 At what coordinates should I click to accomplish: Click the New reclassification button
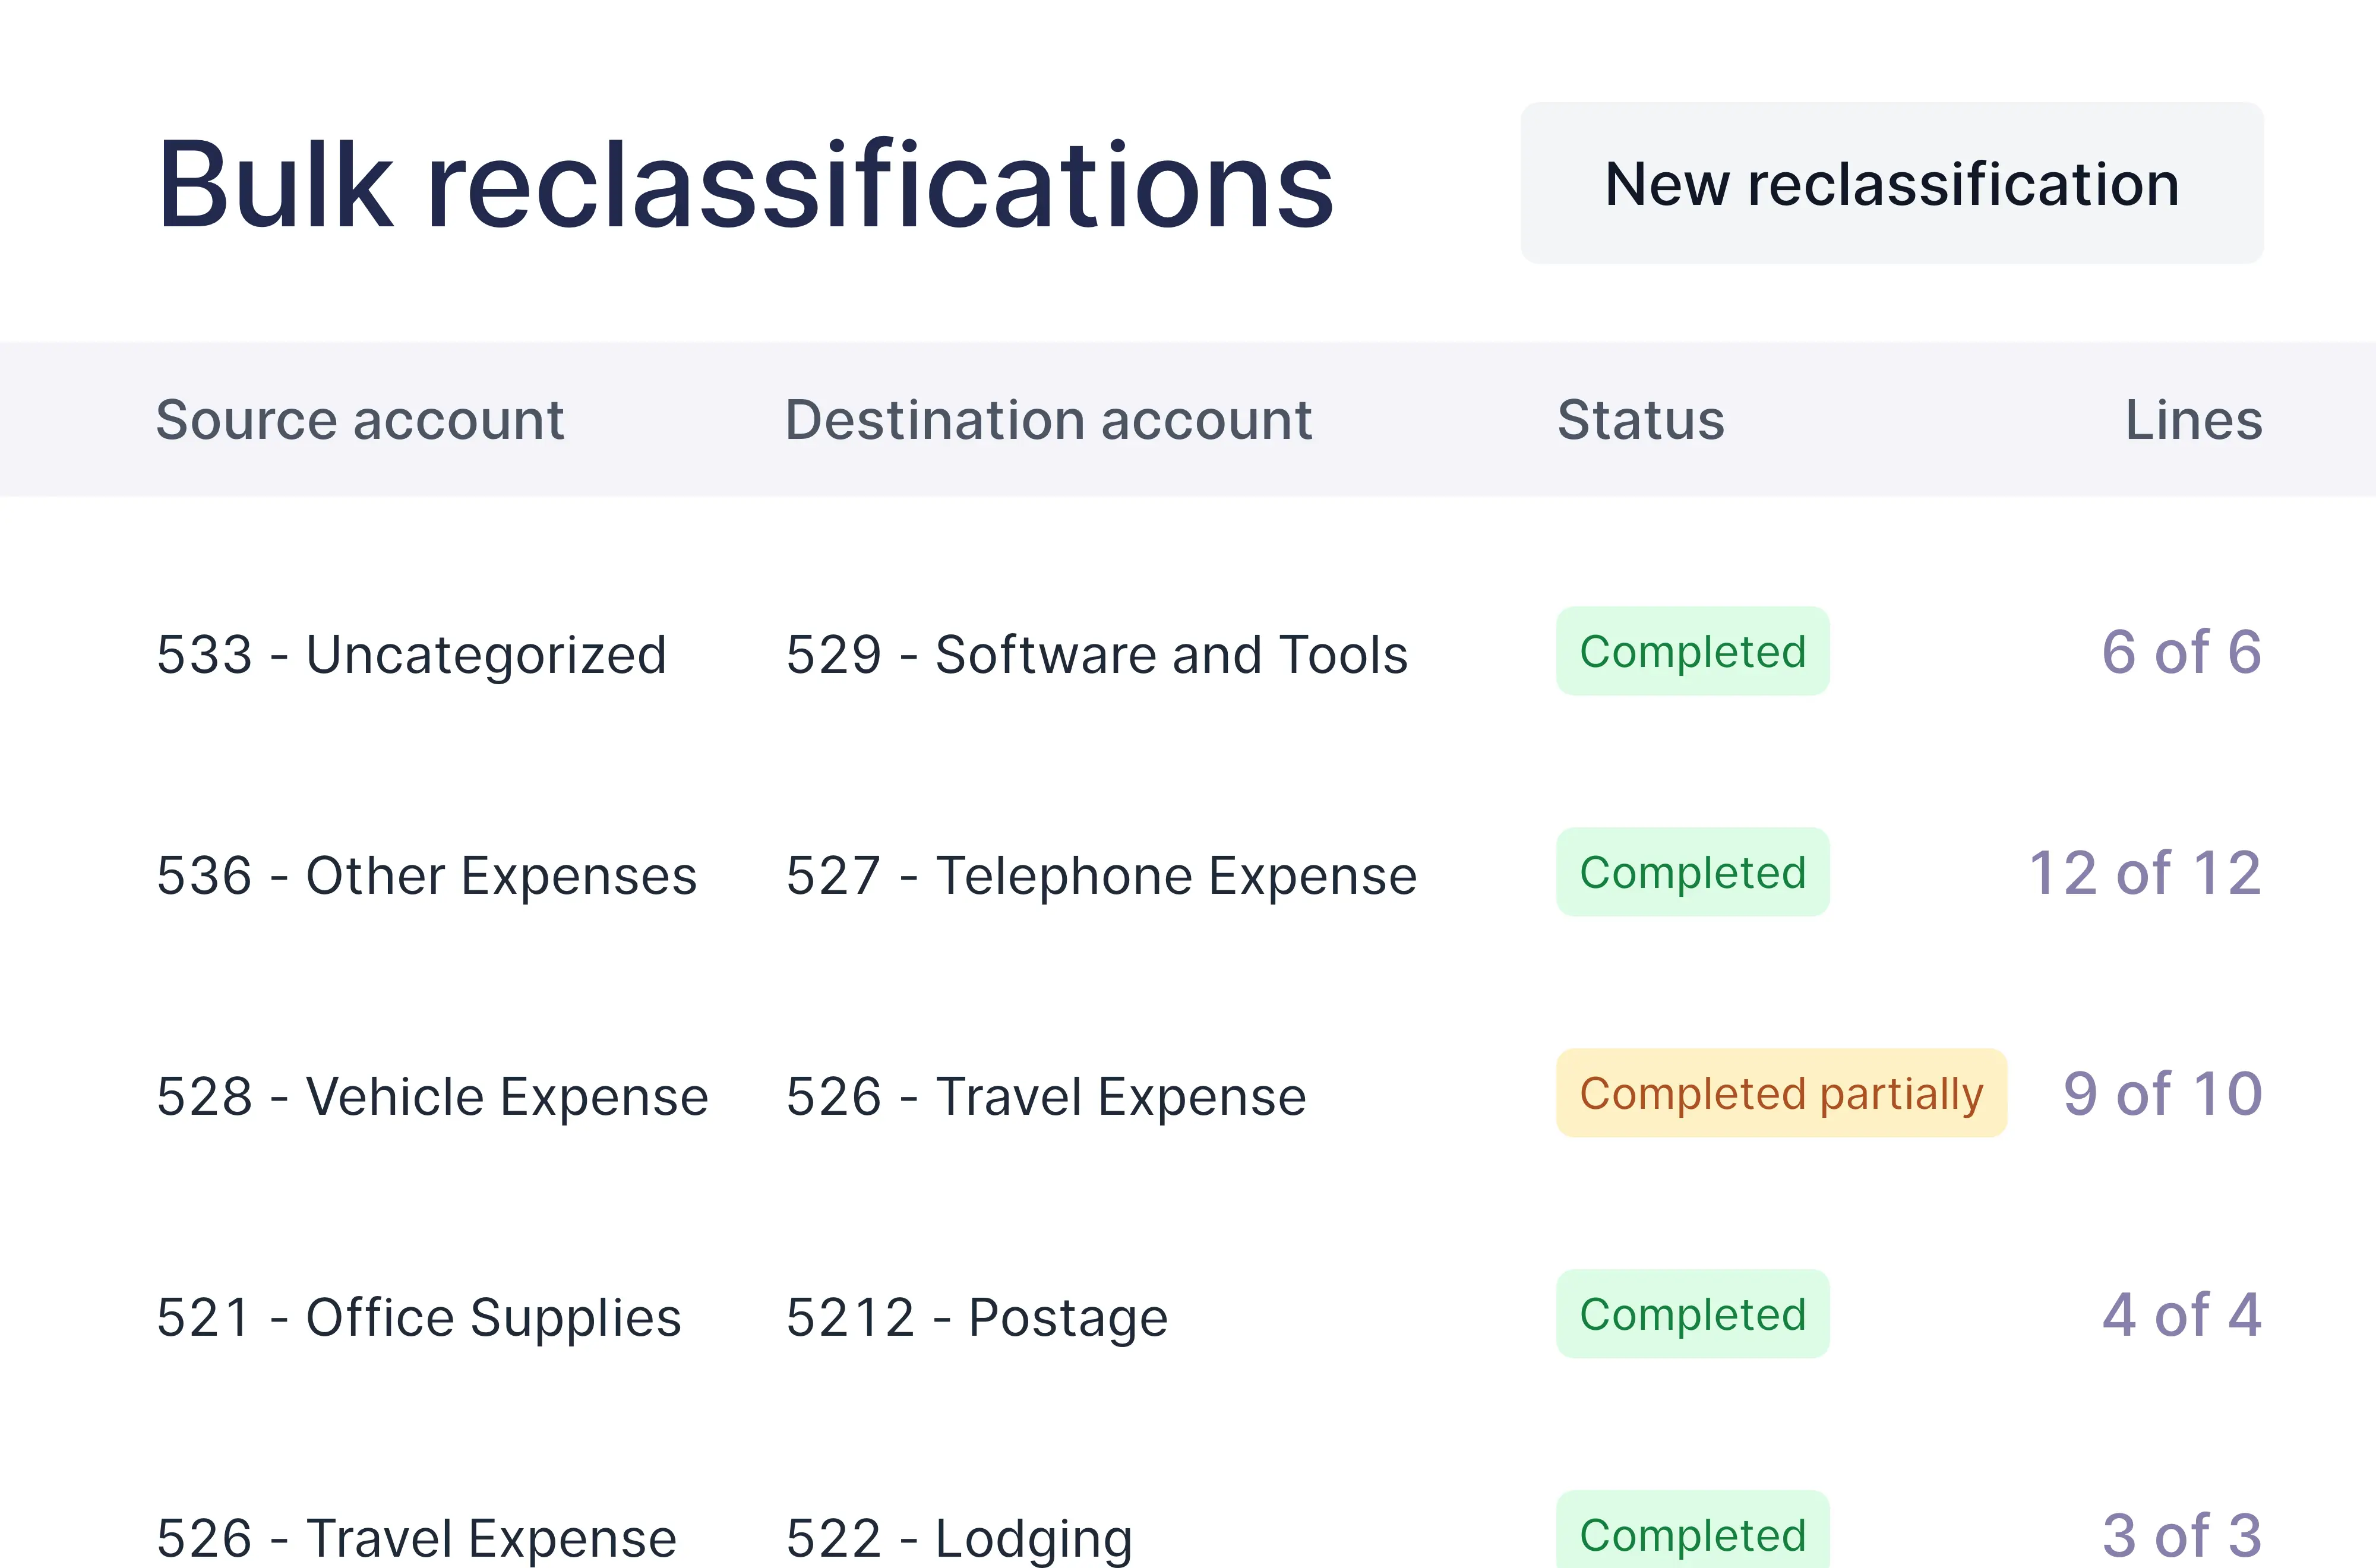tap(1892, 183)
